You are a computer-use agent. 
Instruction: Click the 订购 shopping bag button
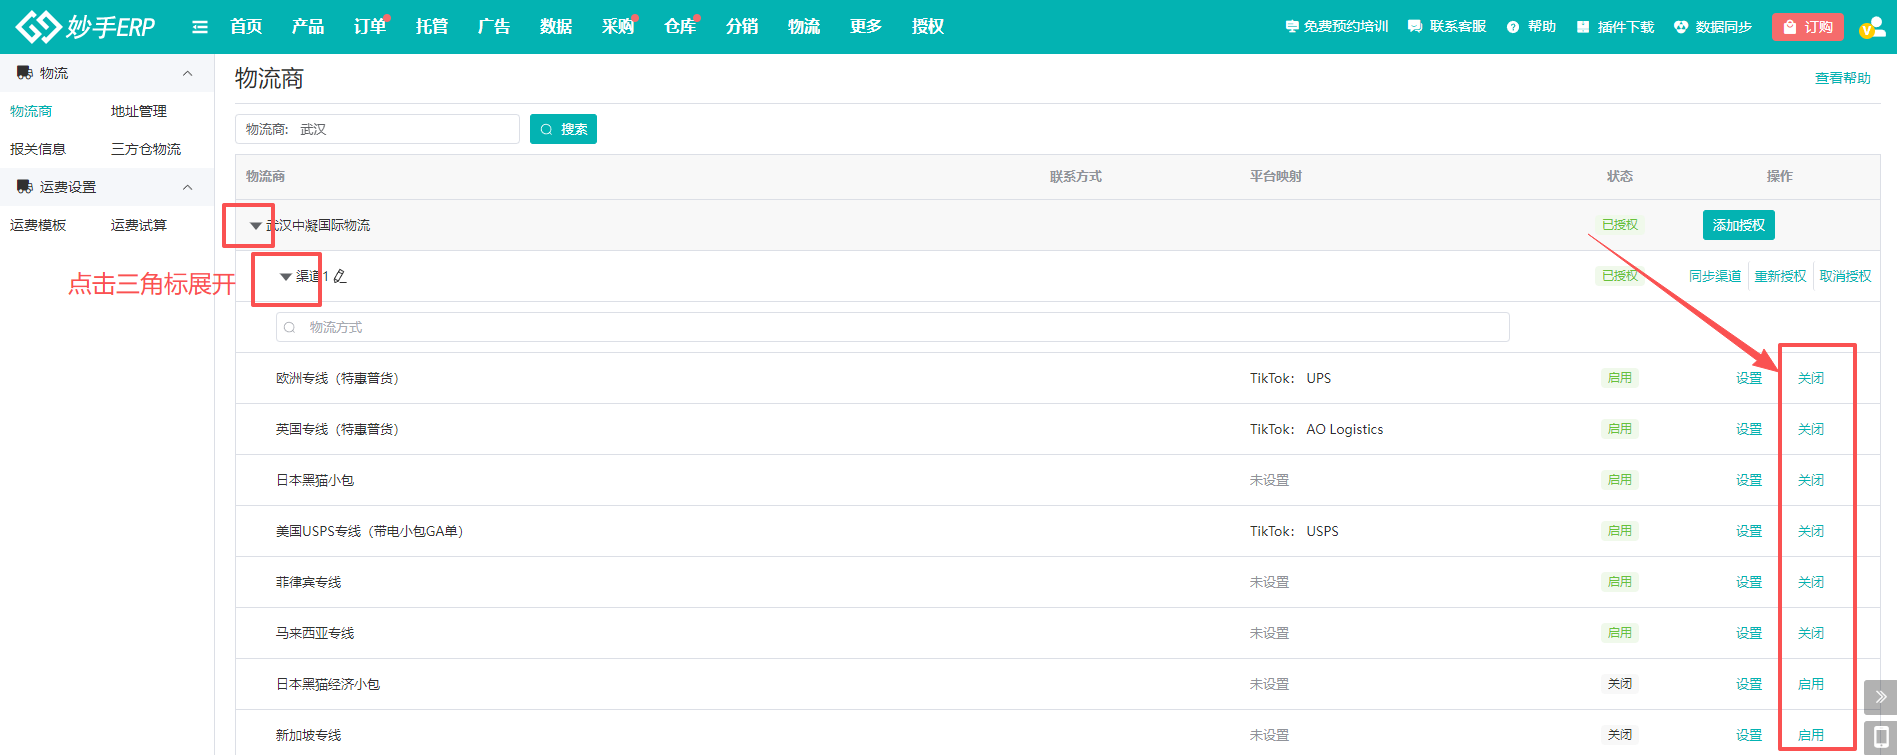click(x=1807, y=27)
